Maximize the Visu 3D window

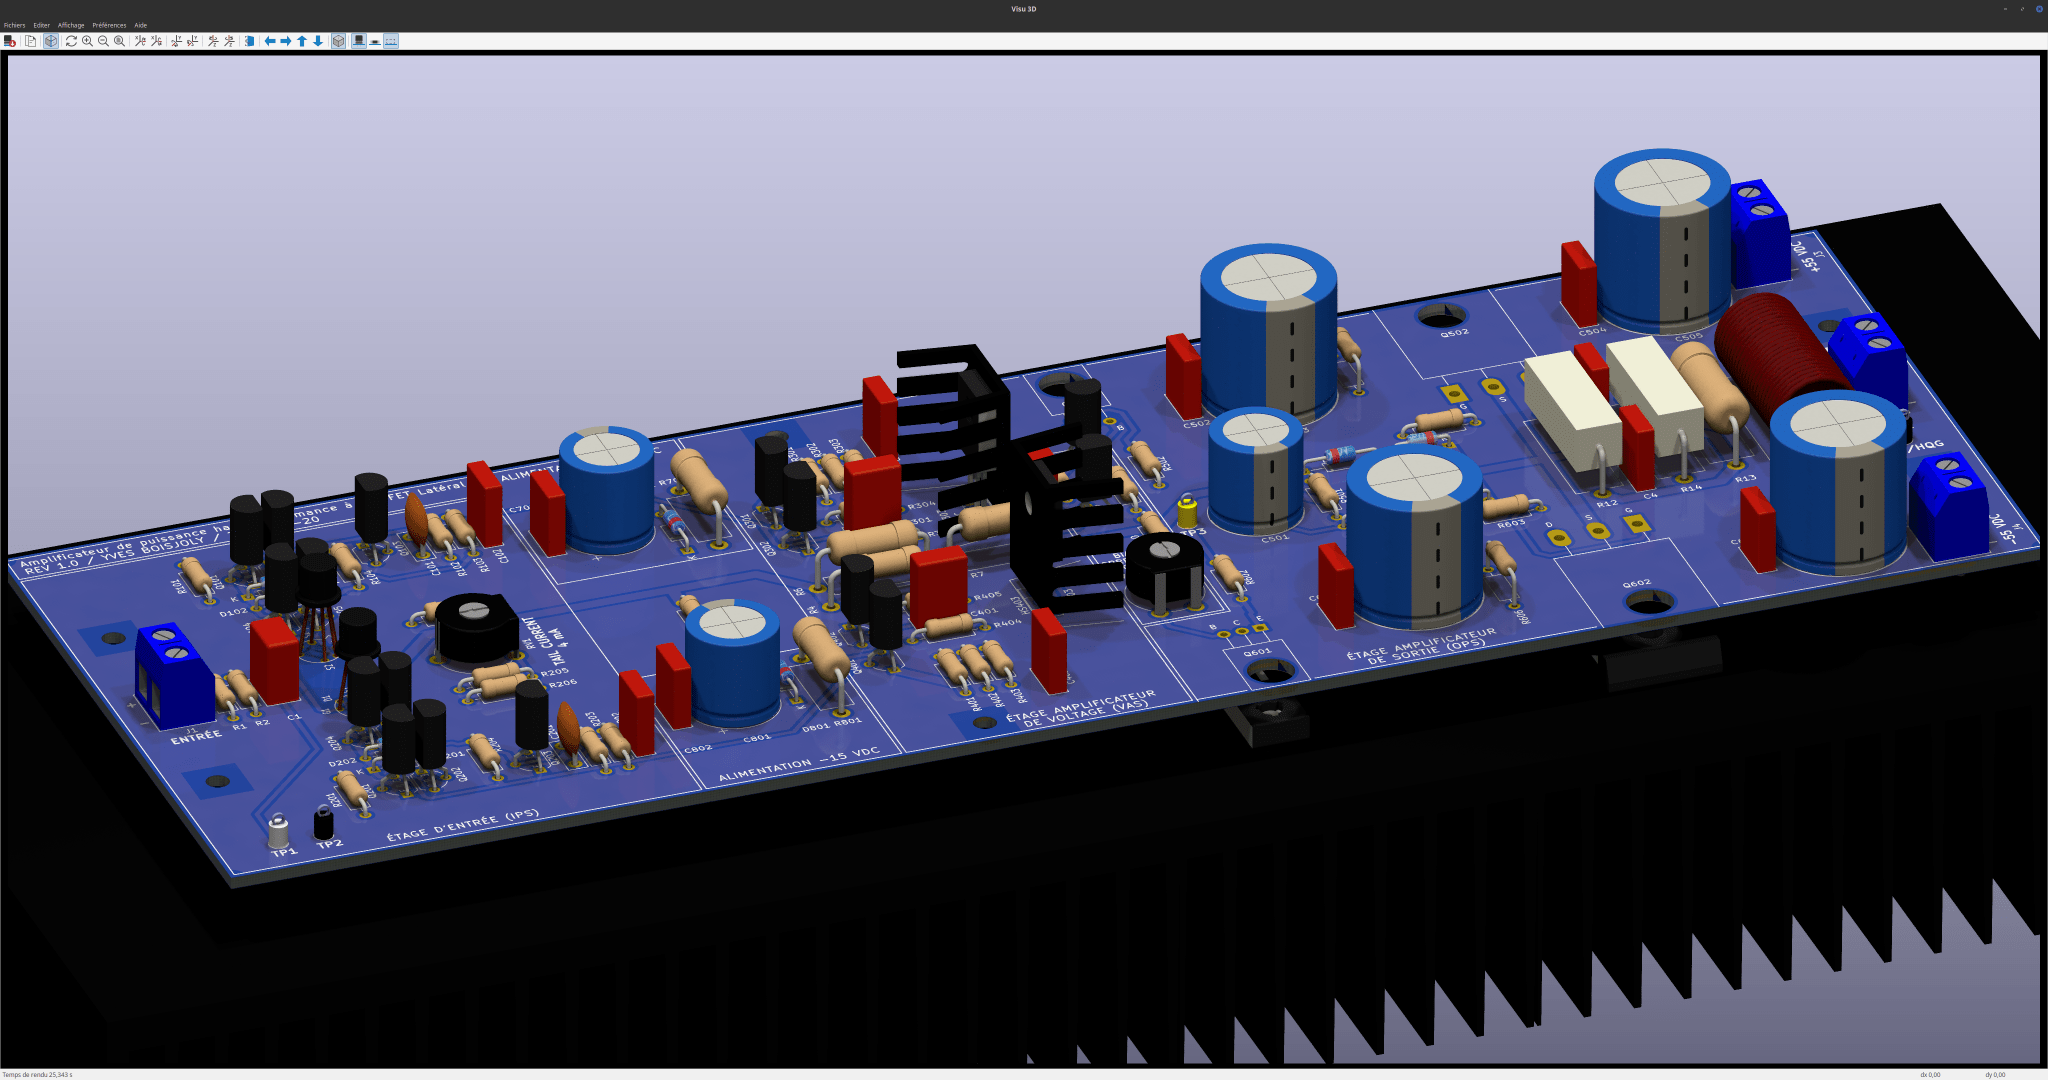tap(2022, 9)
